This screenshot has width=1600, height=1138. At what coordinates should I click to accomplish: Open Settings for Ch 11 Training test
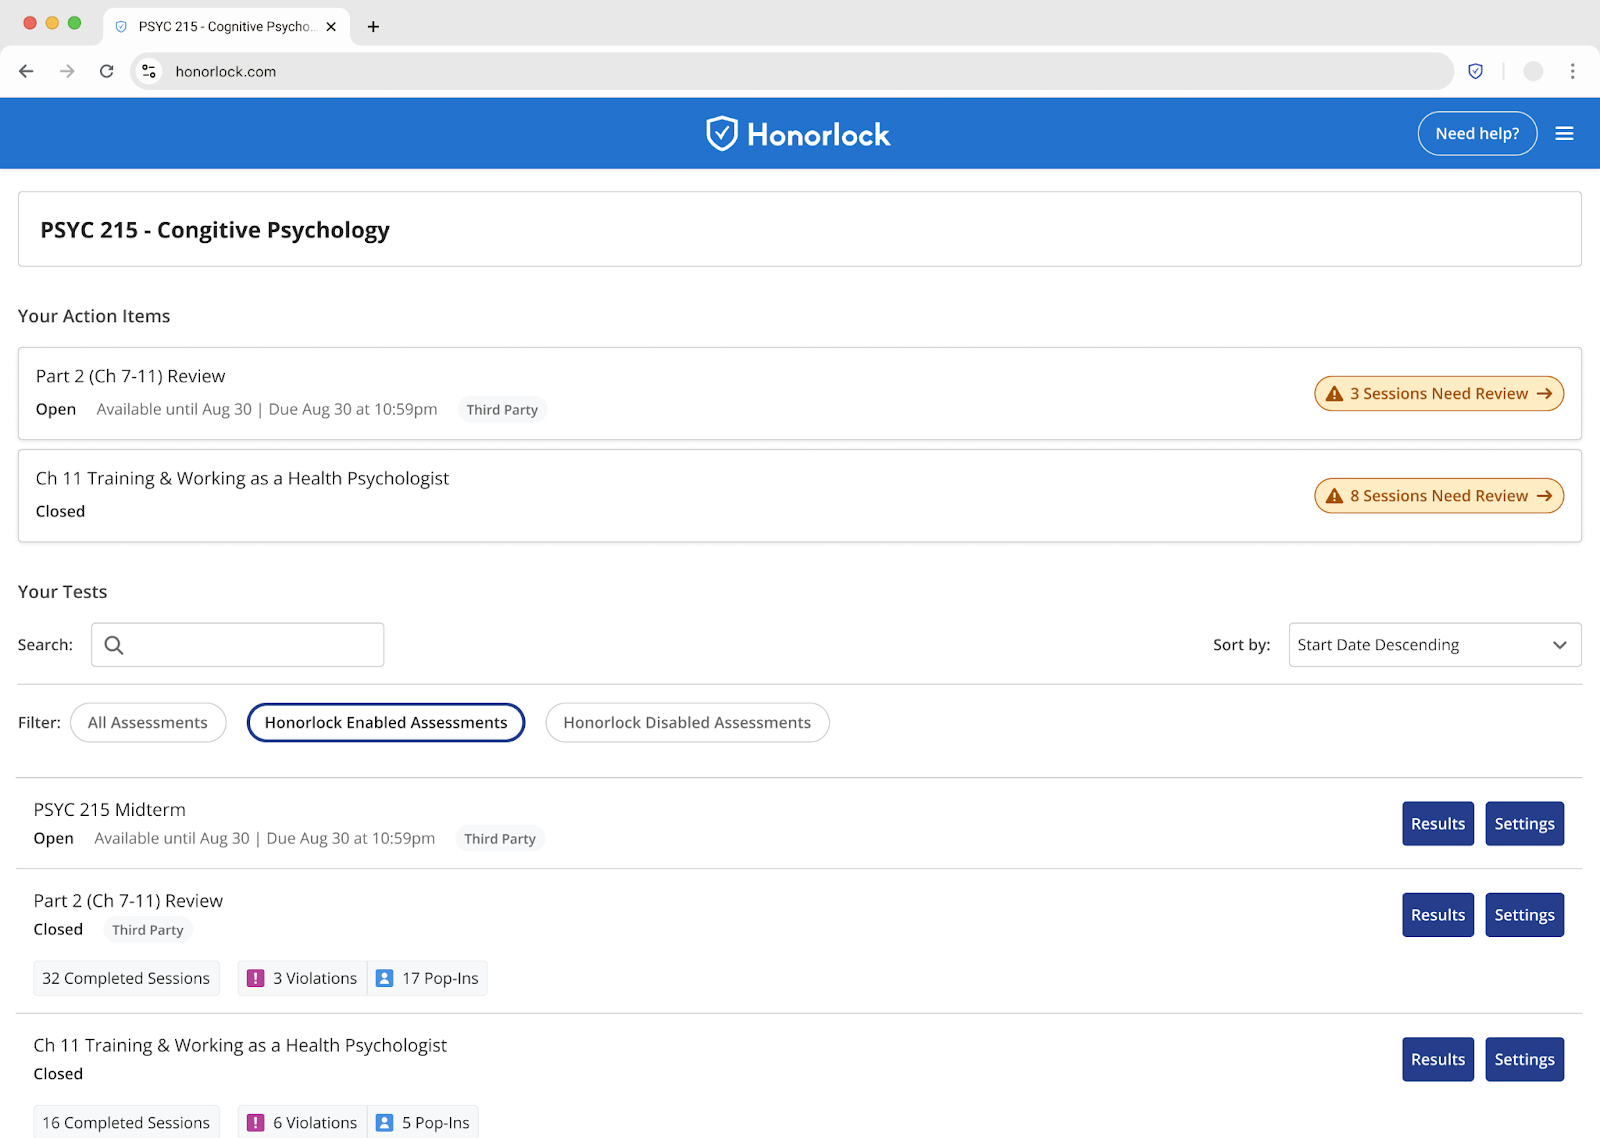[x=1524, y=1060]
